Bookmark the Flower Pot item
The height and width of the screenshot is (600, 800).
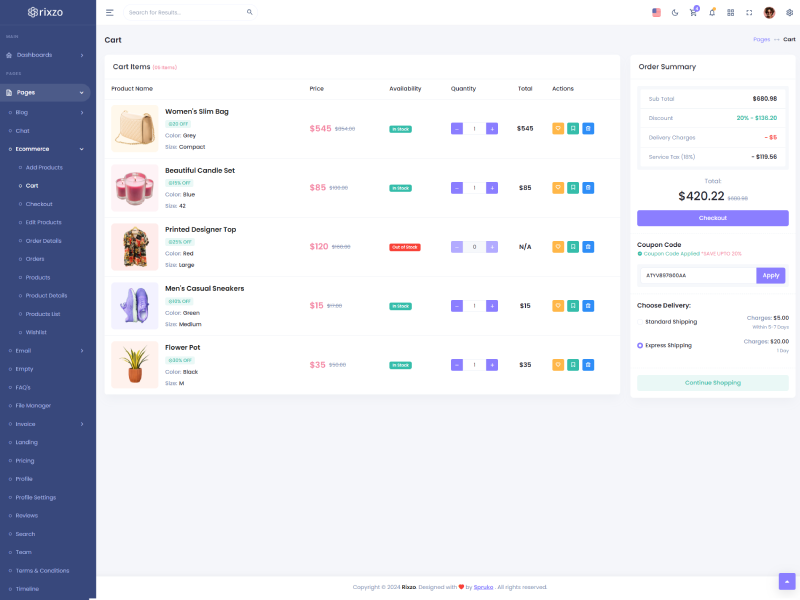pos(573,365)
